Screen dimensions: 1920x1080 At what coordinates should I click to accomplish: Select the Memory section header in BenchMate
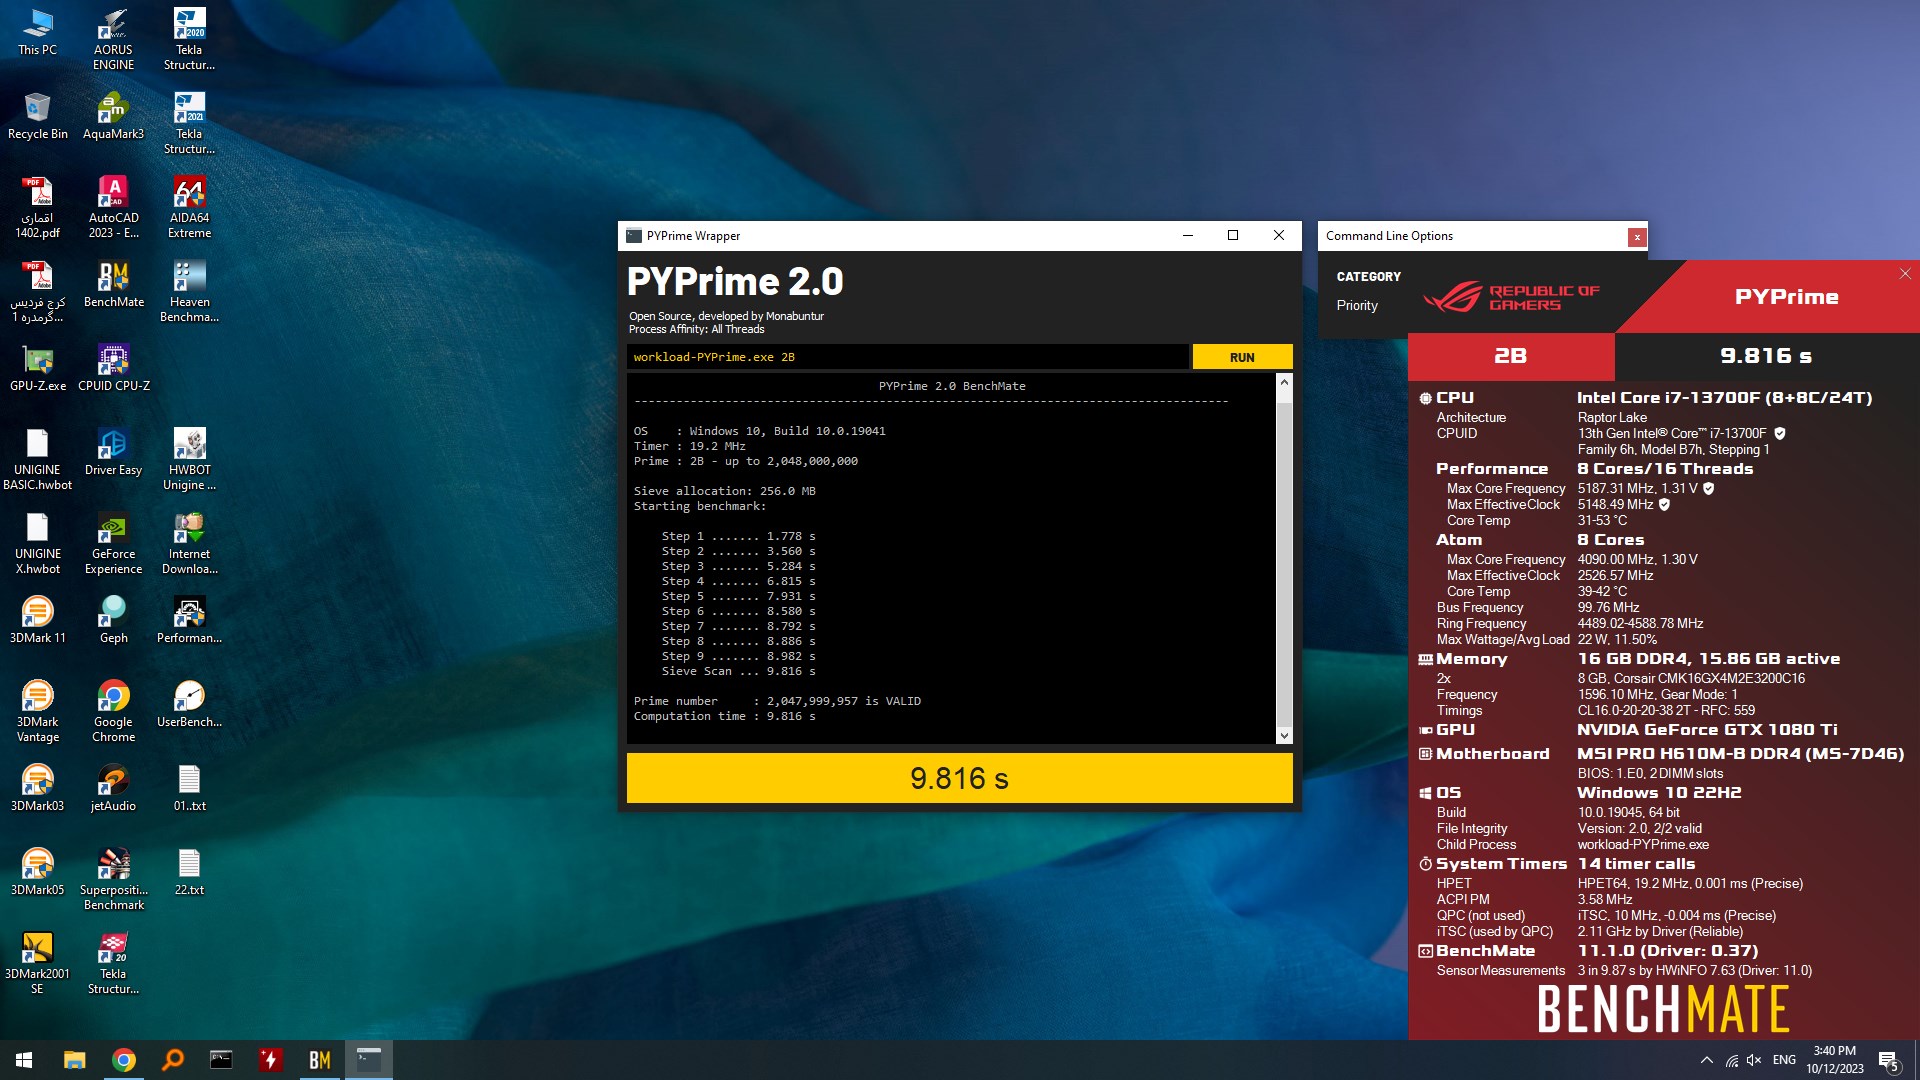[1471, 658]
